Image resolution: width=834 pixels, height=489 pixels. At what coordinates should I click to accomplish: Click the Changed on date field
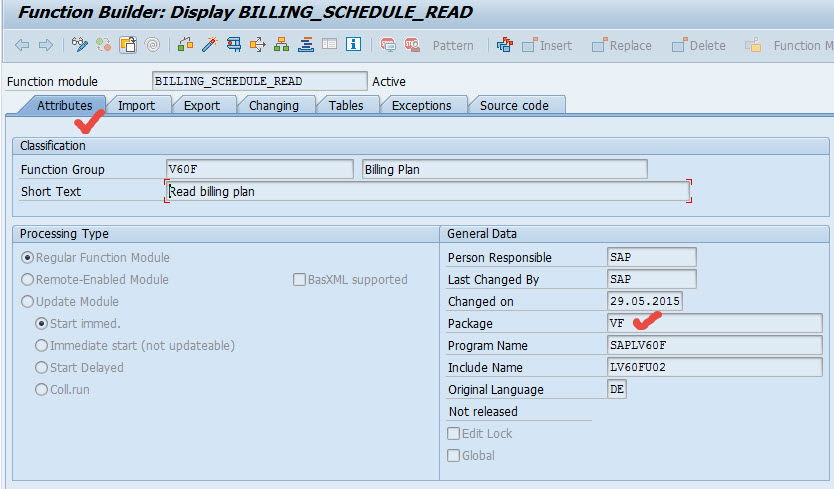point(645,301)
